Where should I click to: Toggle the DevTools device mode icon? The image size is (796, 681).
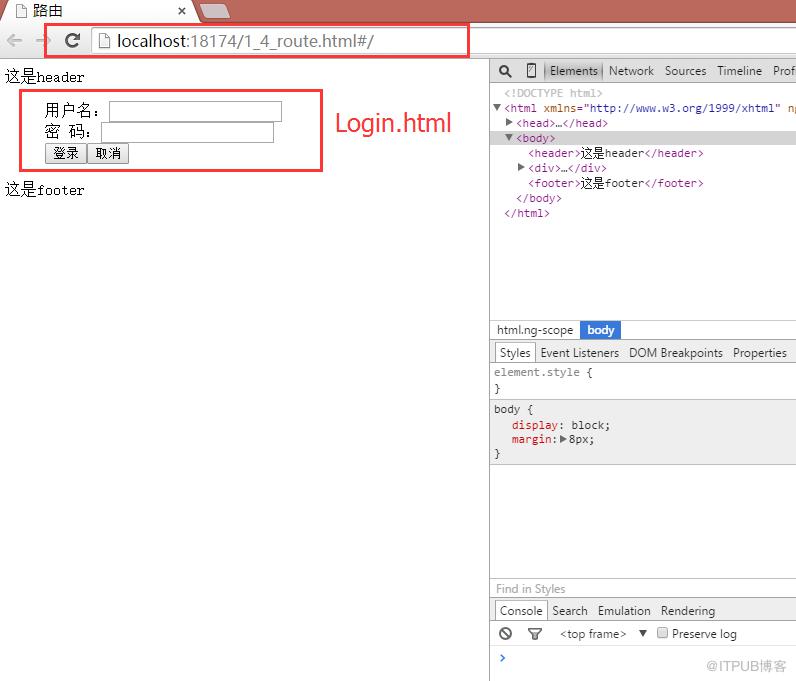(531, 71)
